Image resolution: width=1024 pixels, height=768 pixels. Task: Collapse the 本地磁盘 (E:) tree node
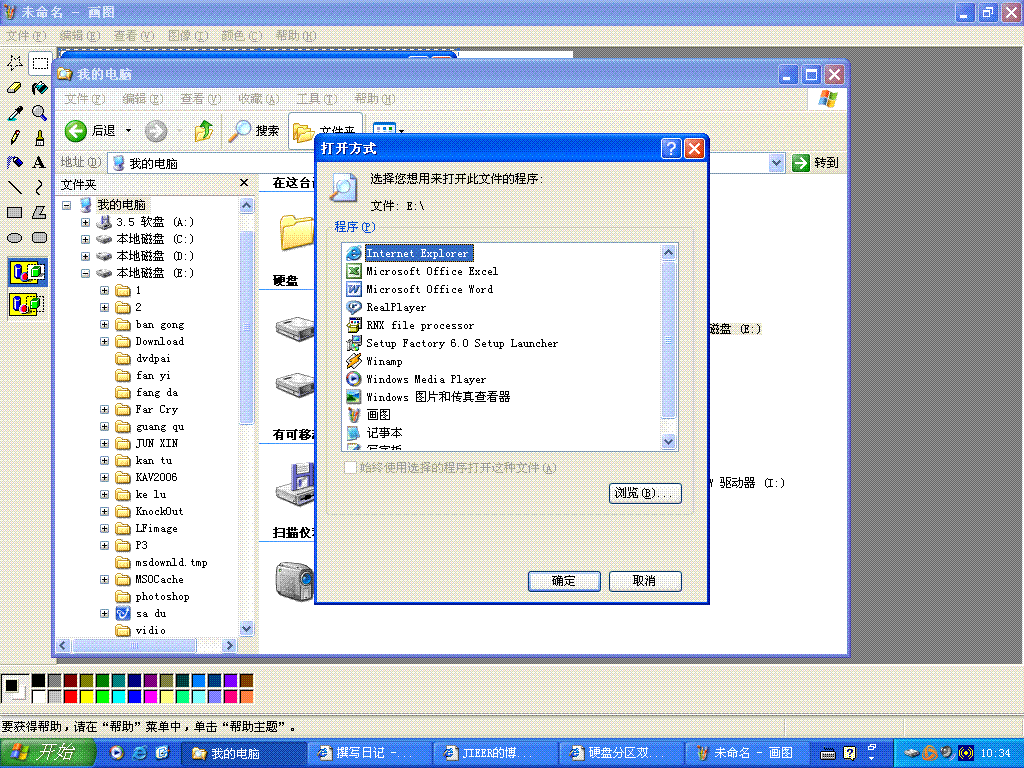click(86, 273)
